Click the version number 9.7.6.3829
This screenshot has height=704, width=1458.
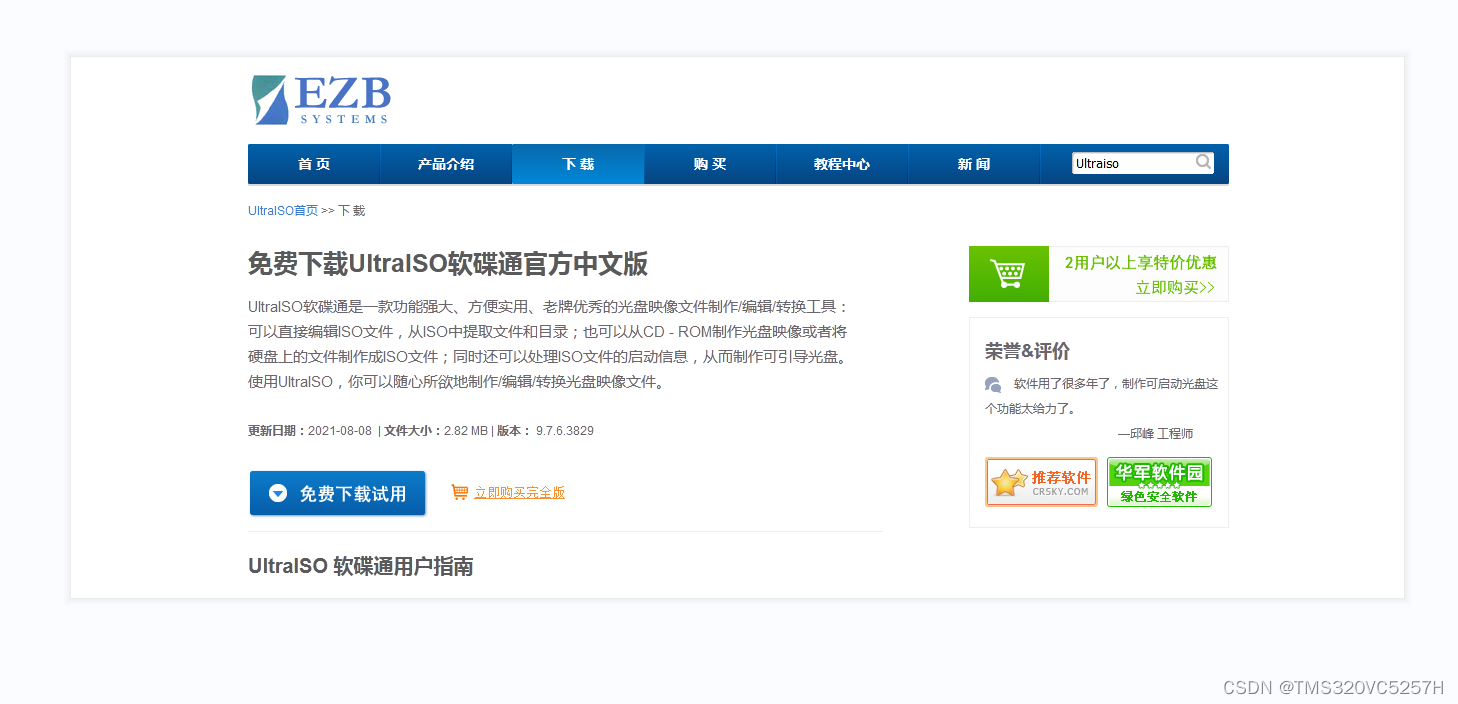[565, 431]
